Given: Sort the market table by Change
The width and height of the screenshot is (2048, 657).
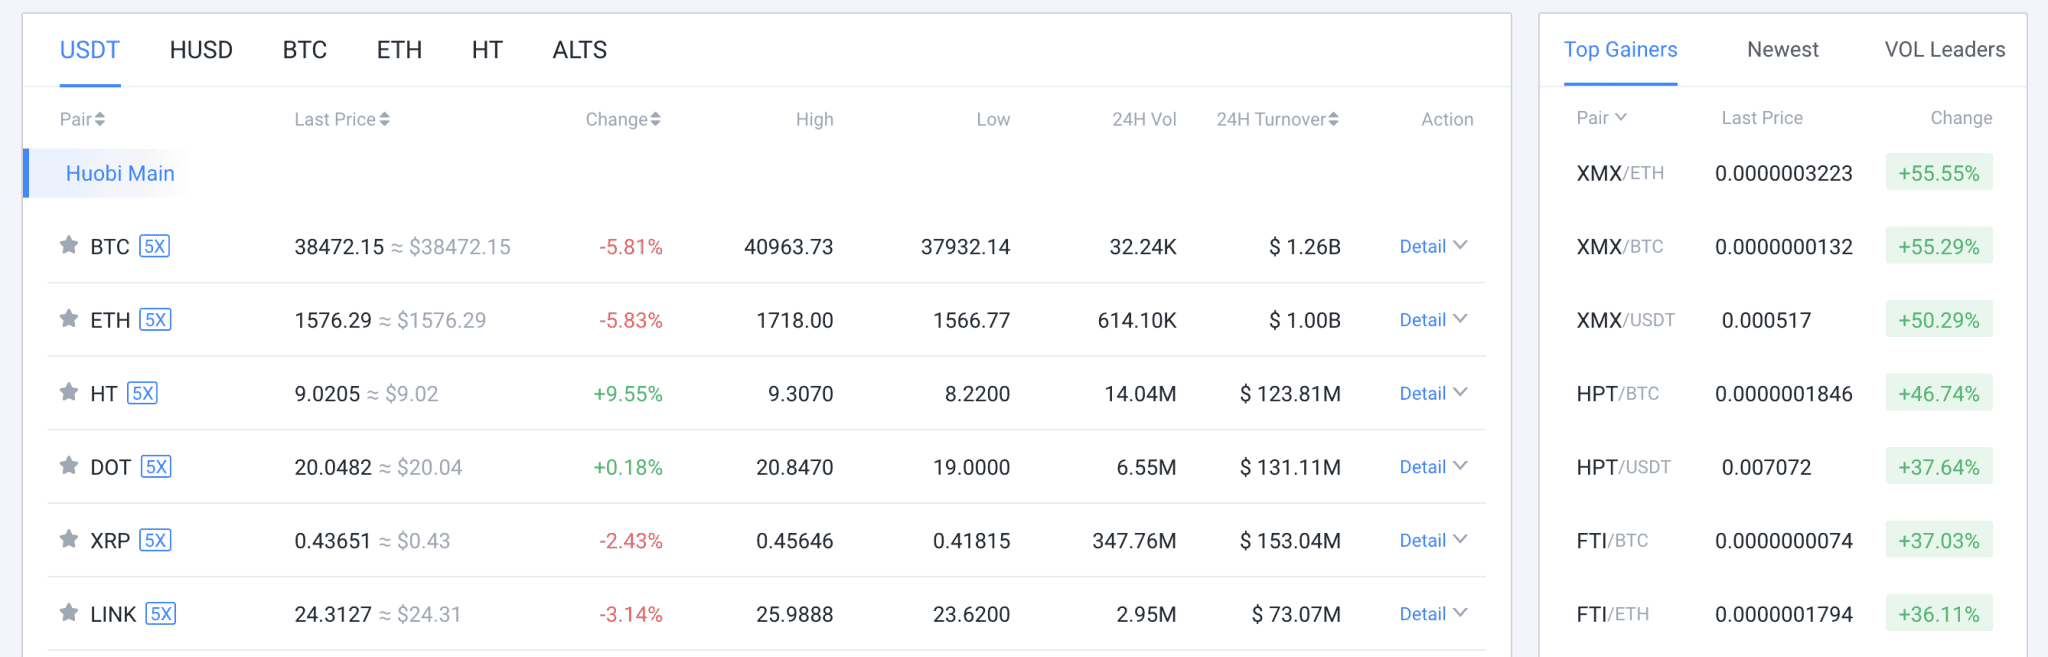Looking at the screenshot, I should coord(623,119).
